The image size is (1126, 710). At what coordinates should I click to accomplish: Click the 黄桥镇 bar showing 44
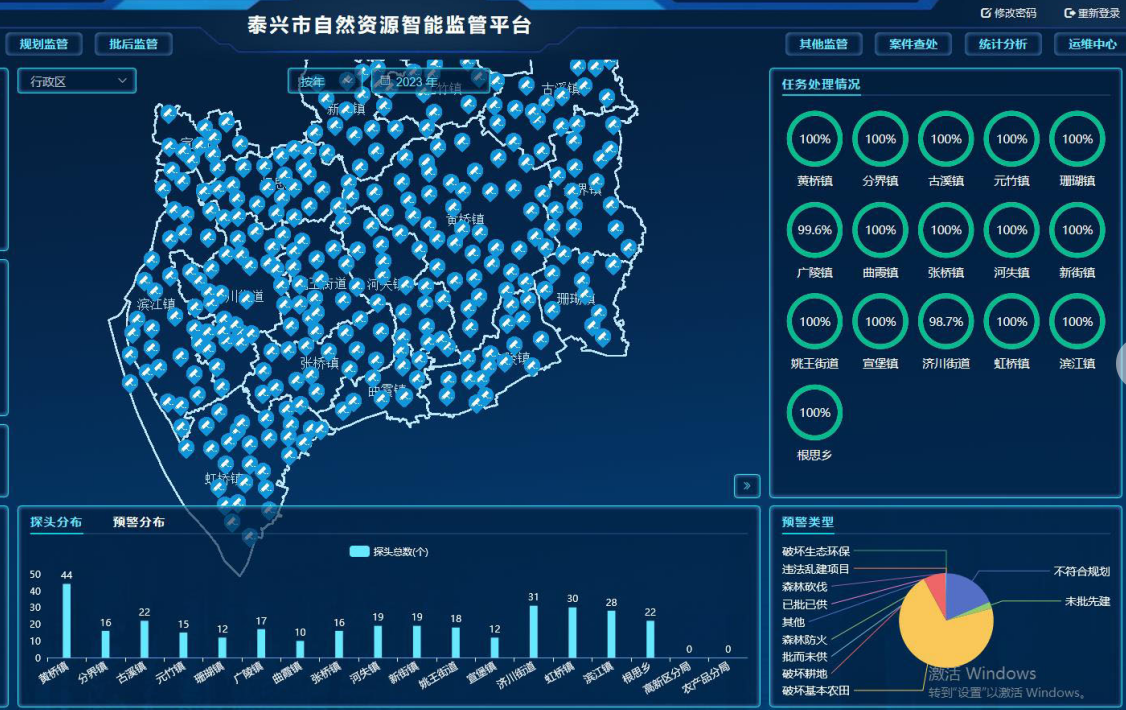[67, 620]
